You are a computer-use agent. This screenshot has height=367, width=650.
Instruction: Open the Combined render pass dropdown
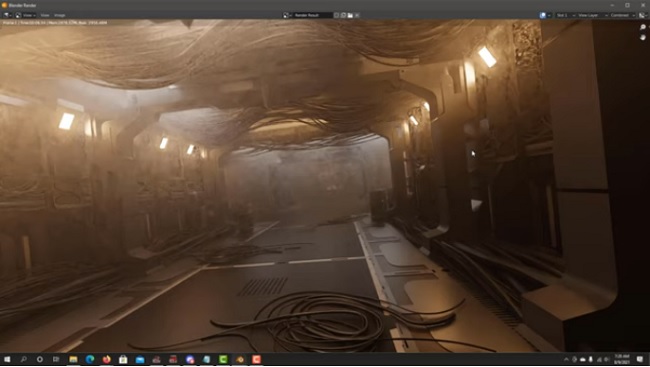[622, 15]
